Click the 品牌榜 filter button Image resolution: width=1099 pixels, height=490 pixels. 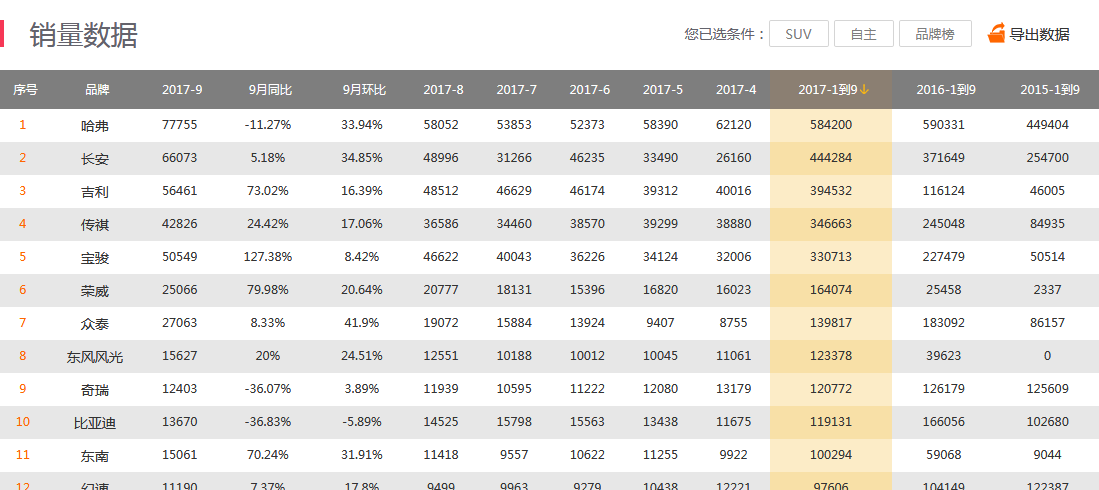click(935, 34)
